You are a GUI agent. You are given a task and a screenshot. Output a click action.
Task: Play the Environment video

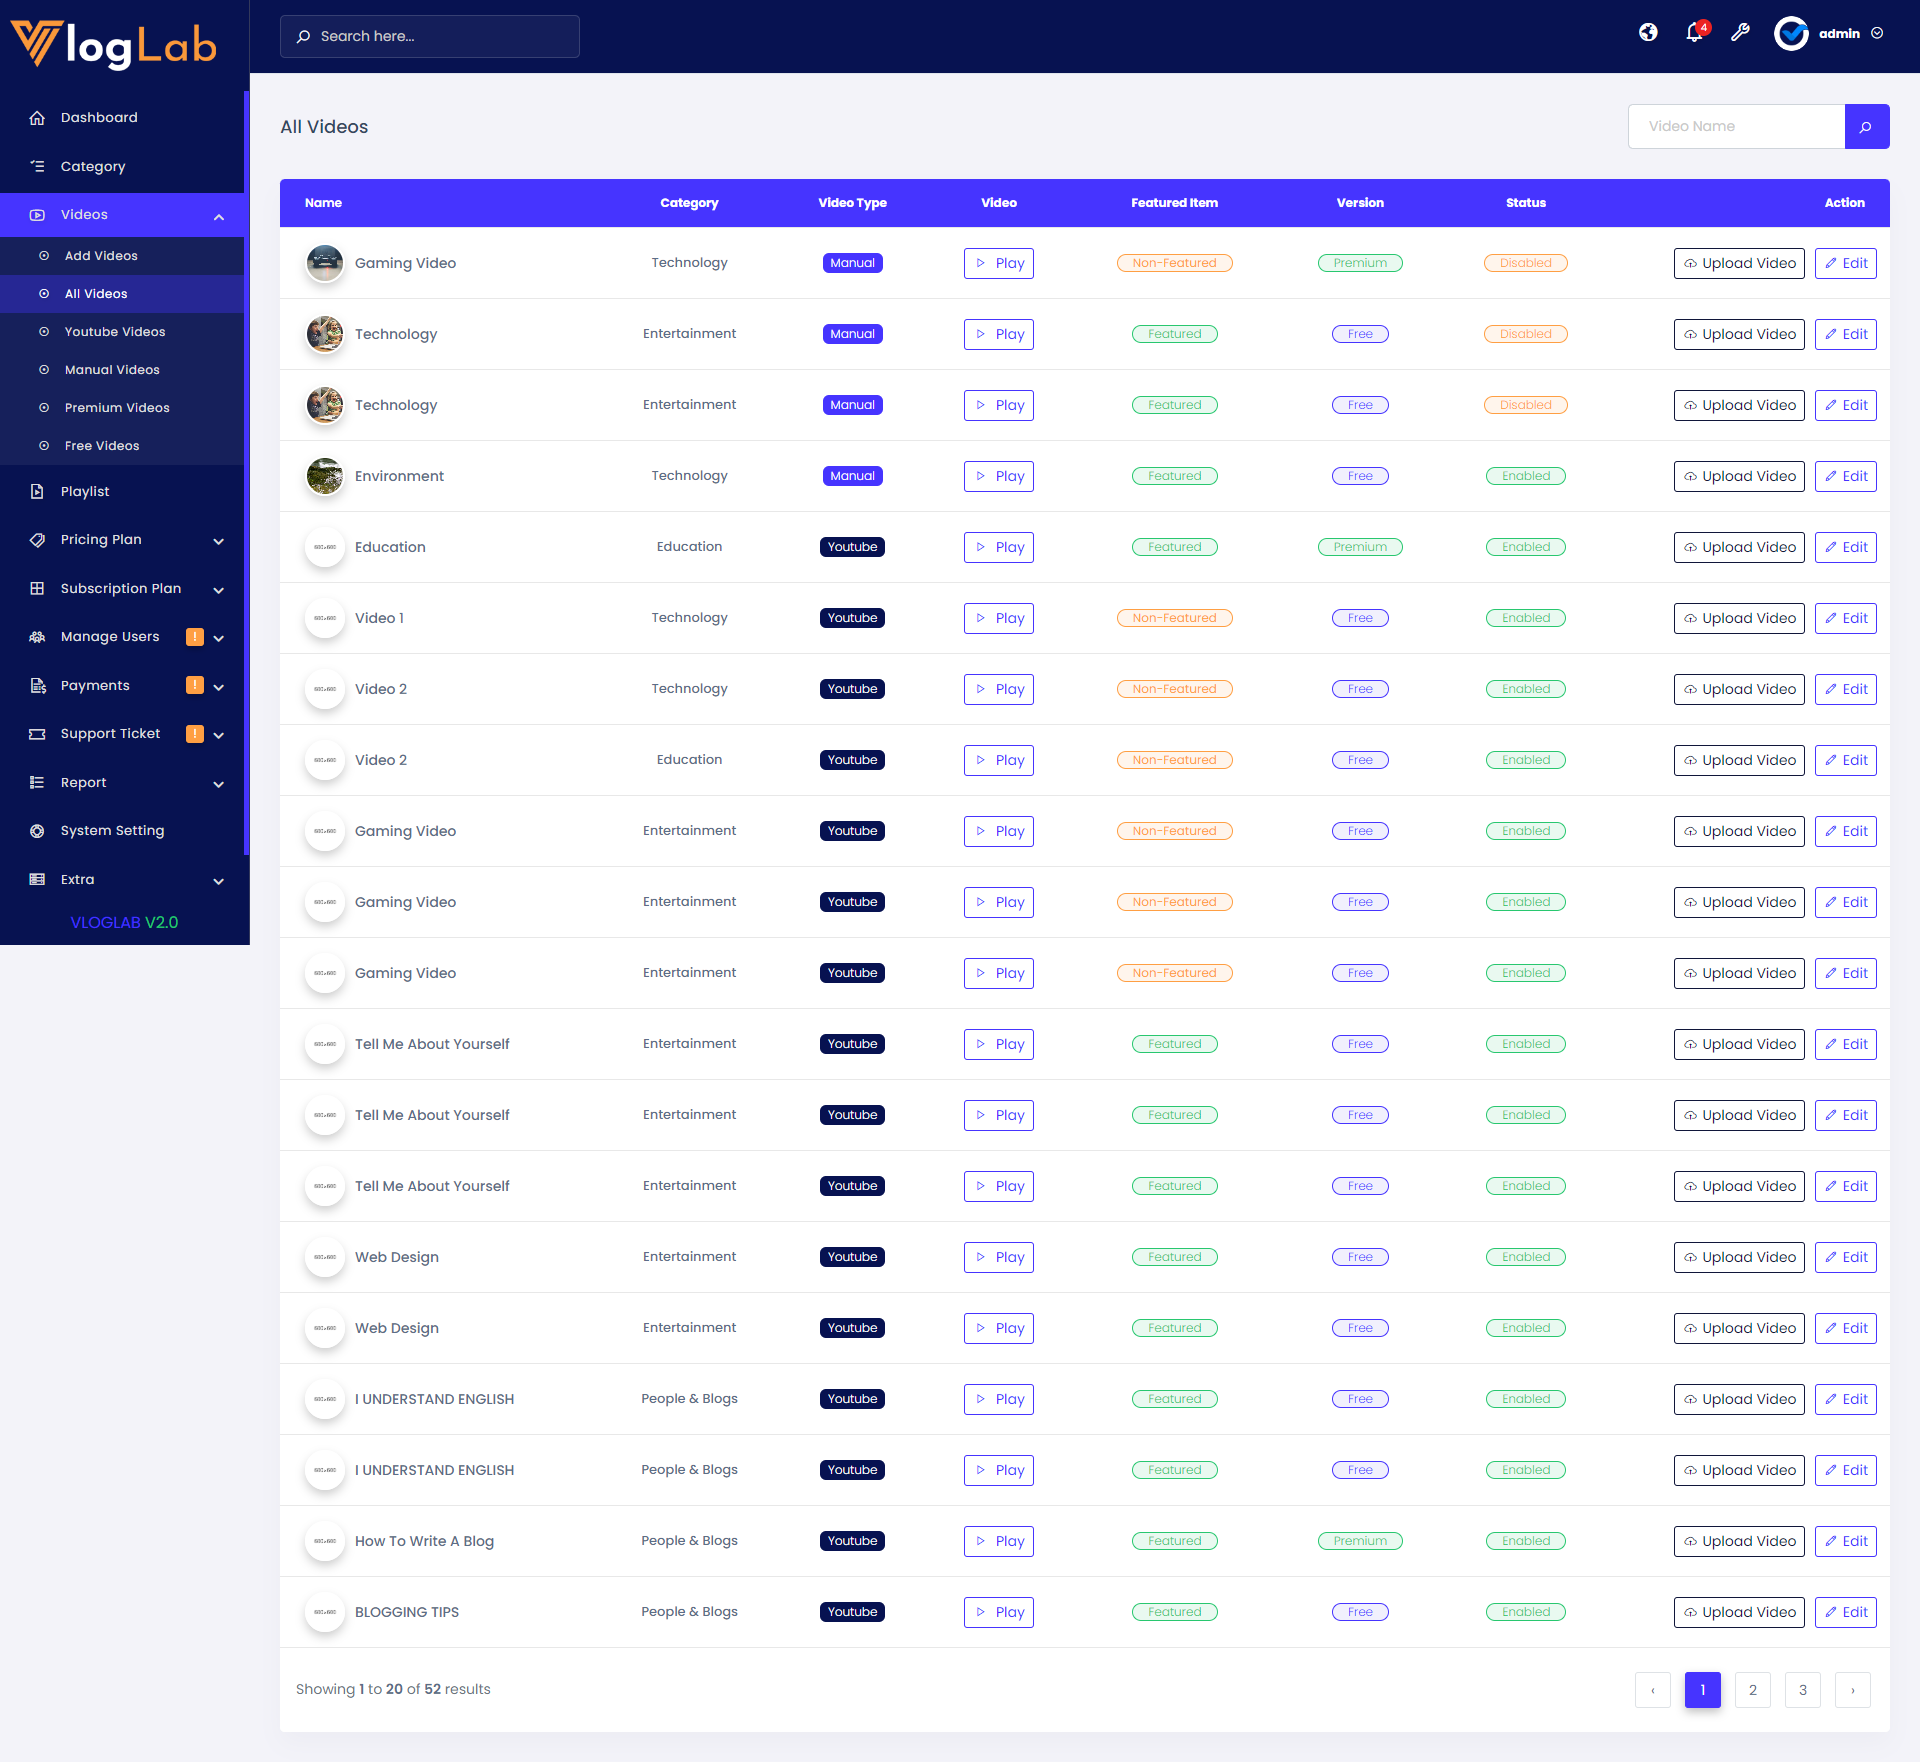(998, 477)
